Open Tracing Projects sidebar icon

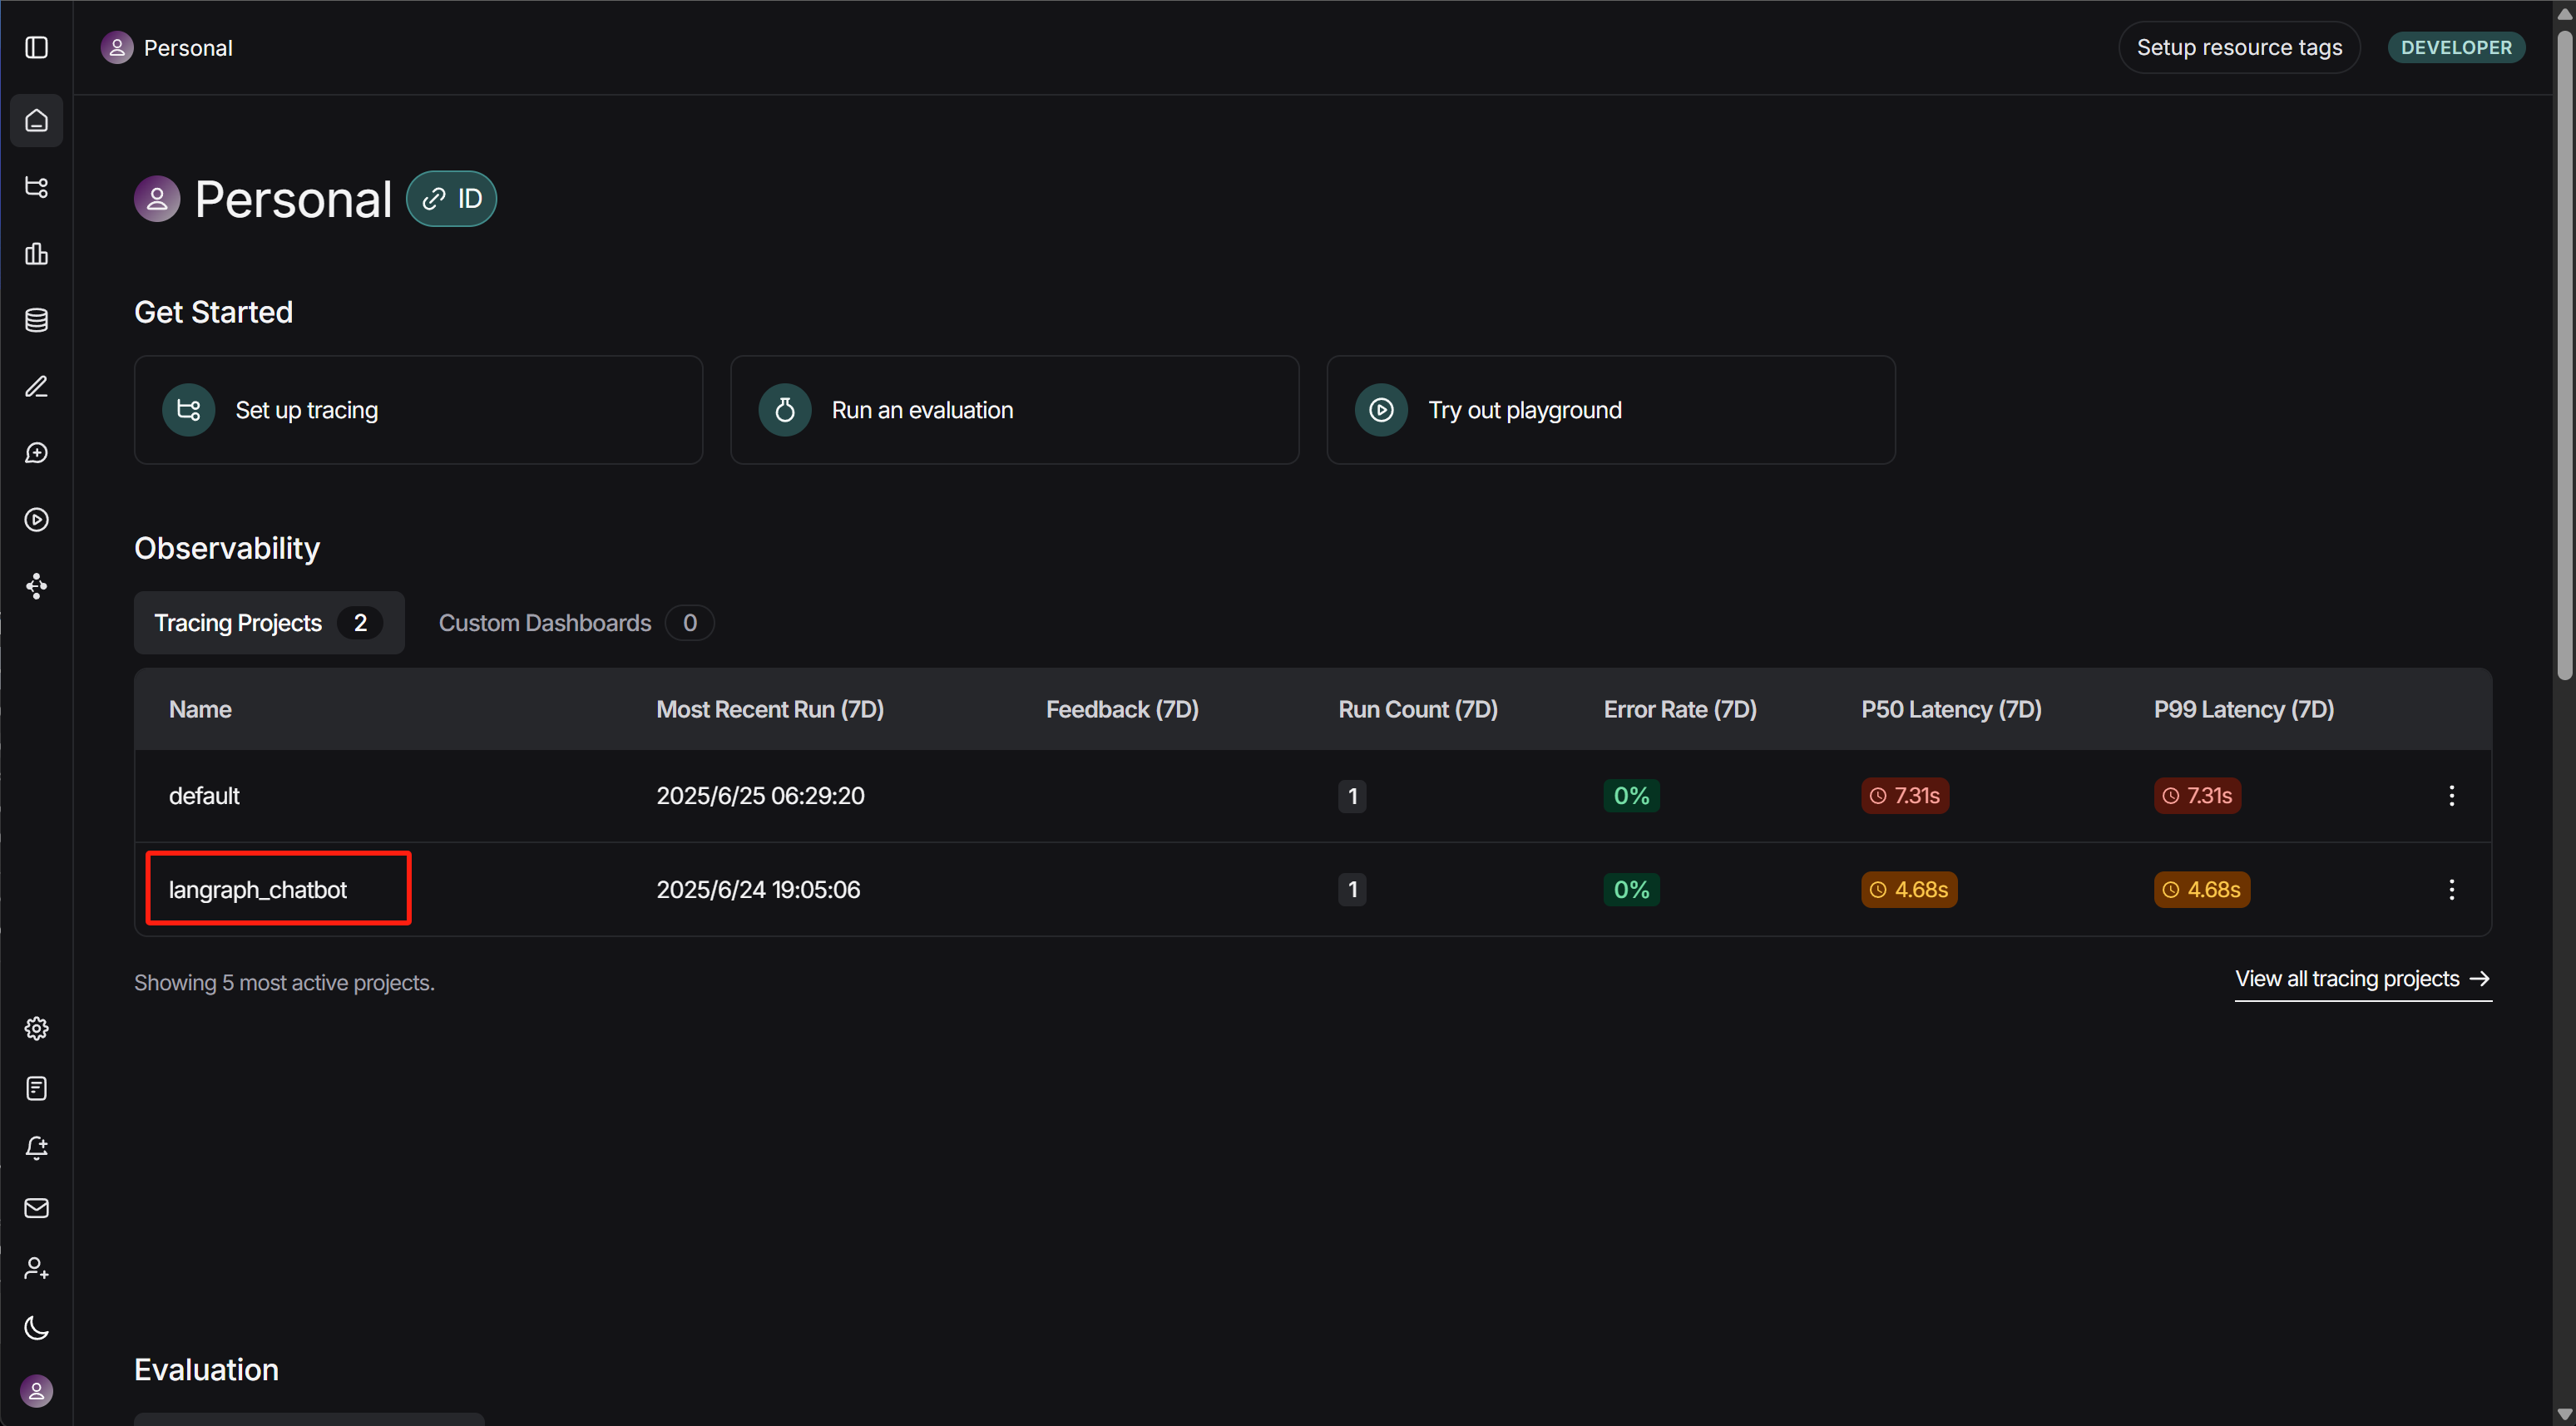[x=36, y=187]
